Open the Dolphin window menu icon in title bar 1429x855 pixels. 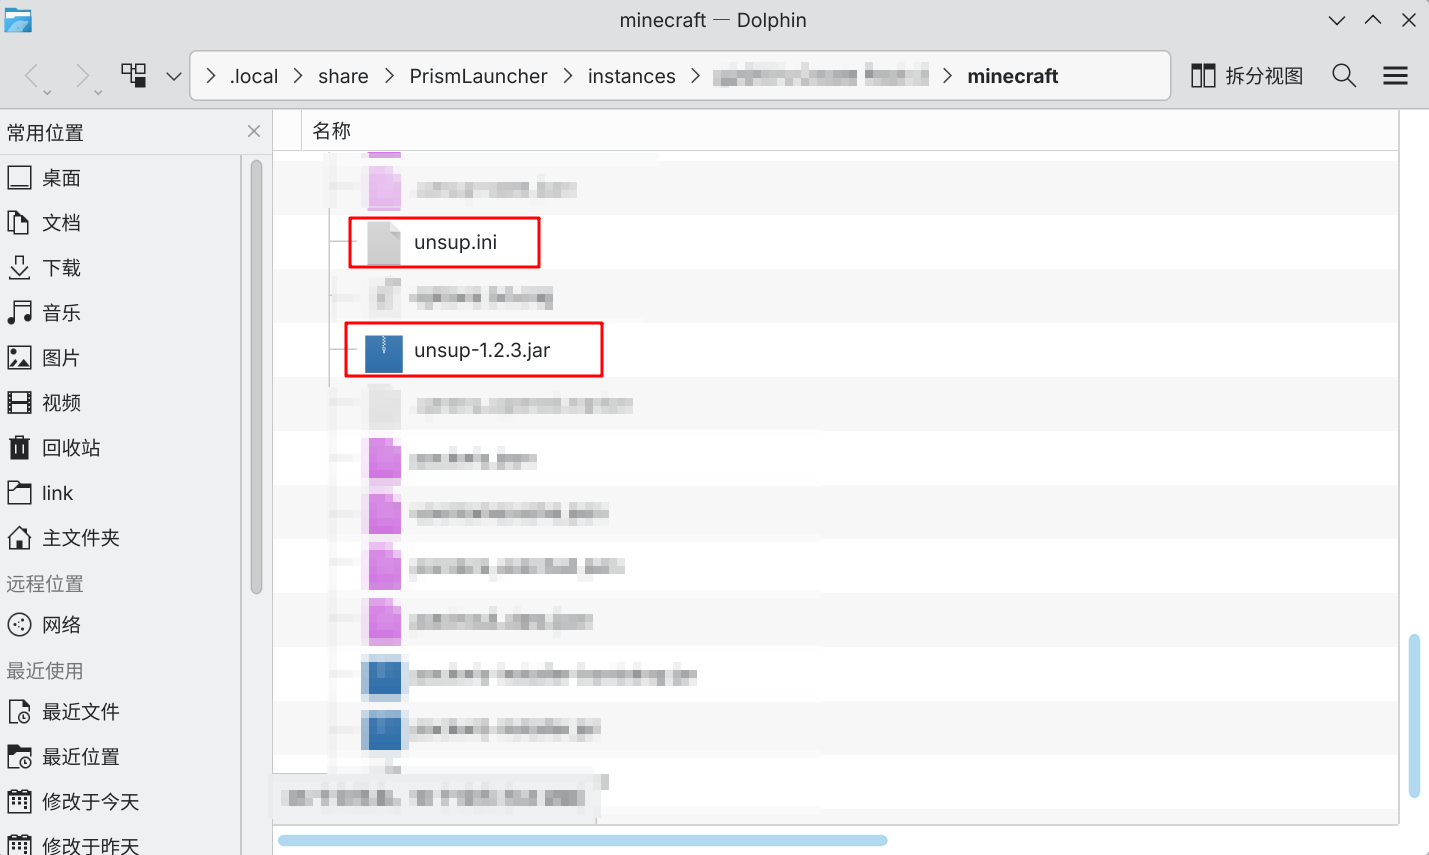tap(18, 20)
